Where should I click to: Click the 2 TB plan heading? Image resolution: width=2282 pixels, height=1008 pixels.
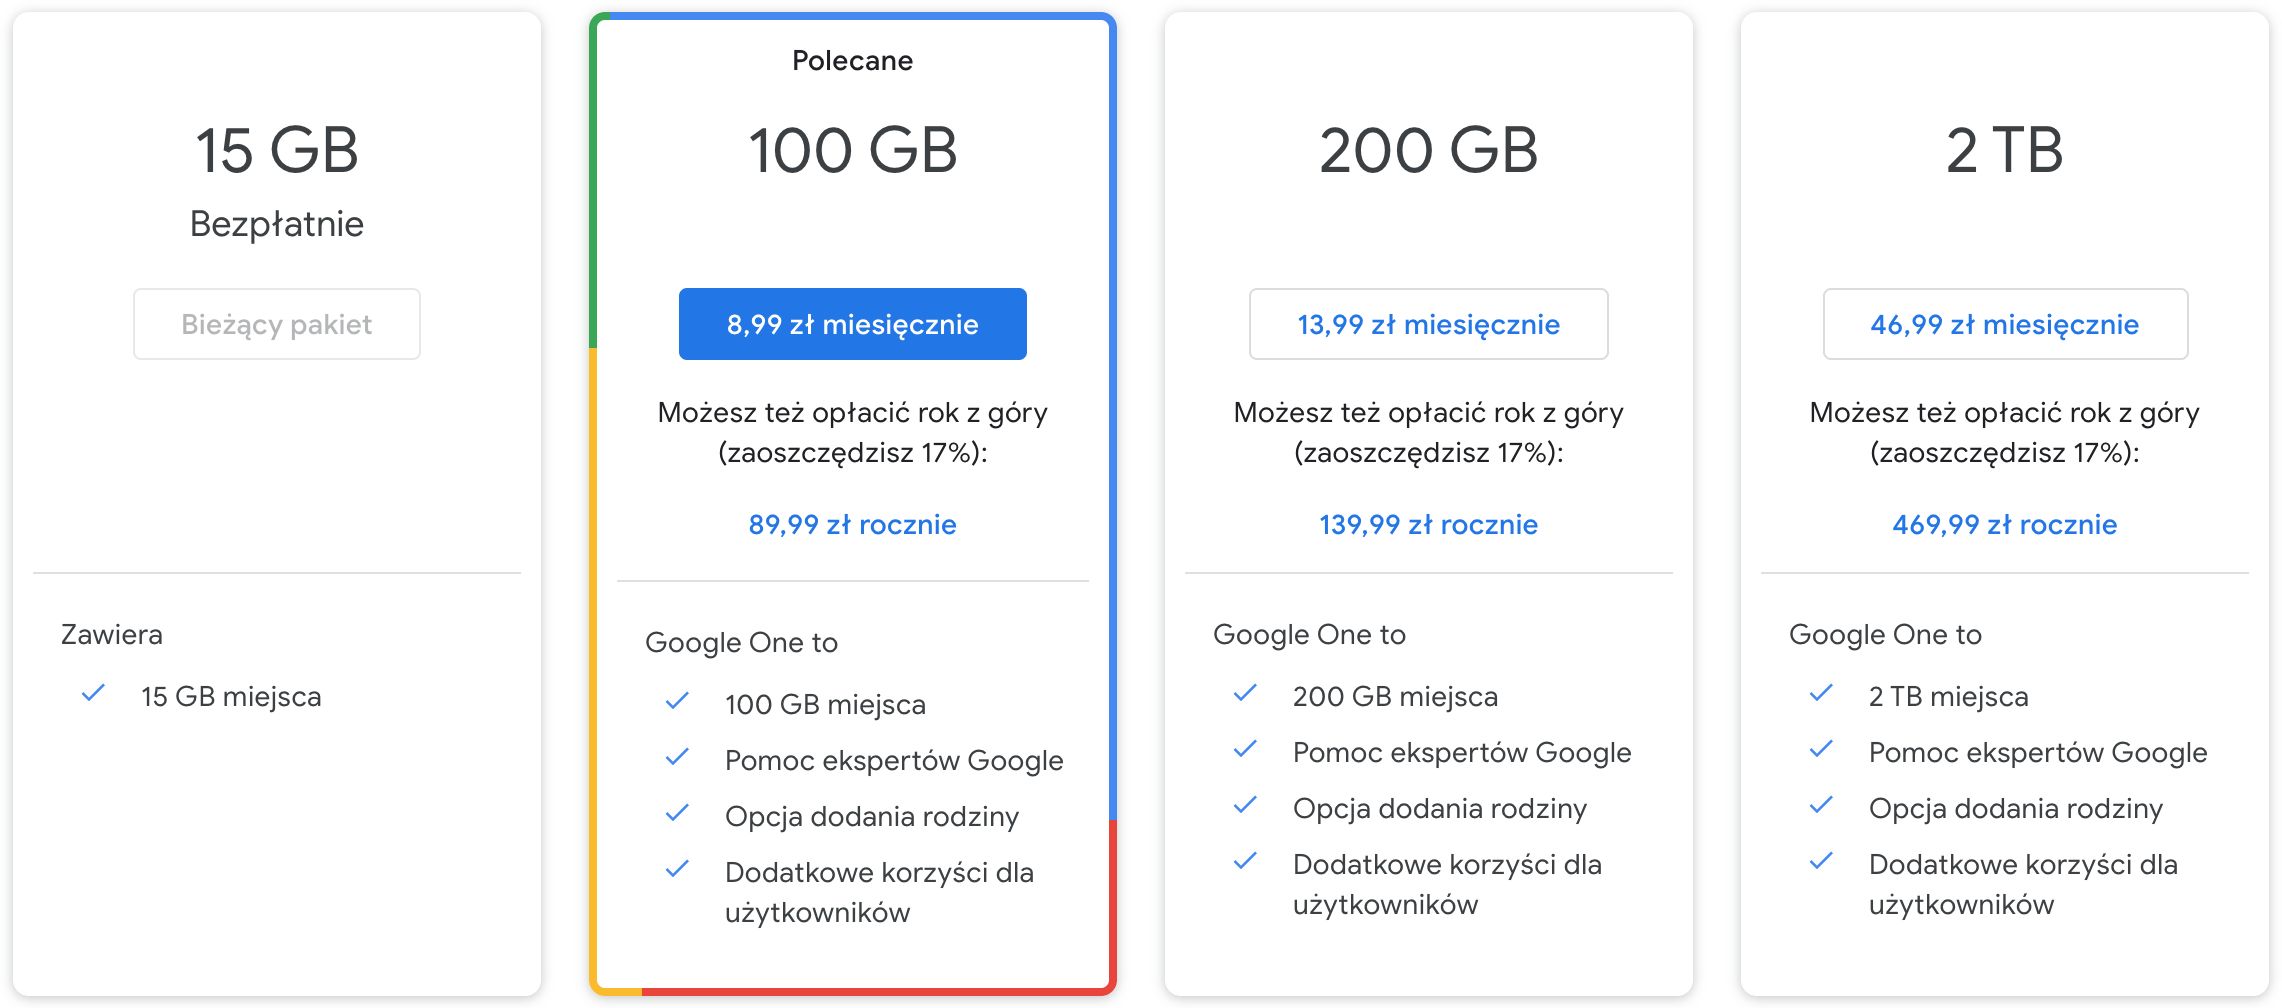[x=2004, y=151]
